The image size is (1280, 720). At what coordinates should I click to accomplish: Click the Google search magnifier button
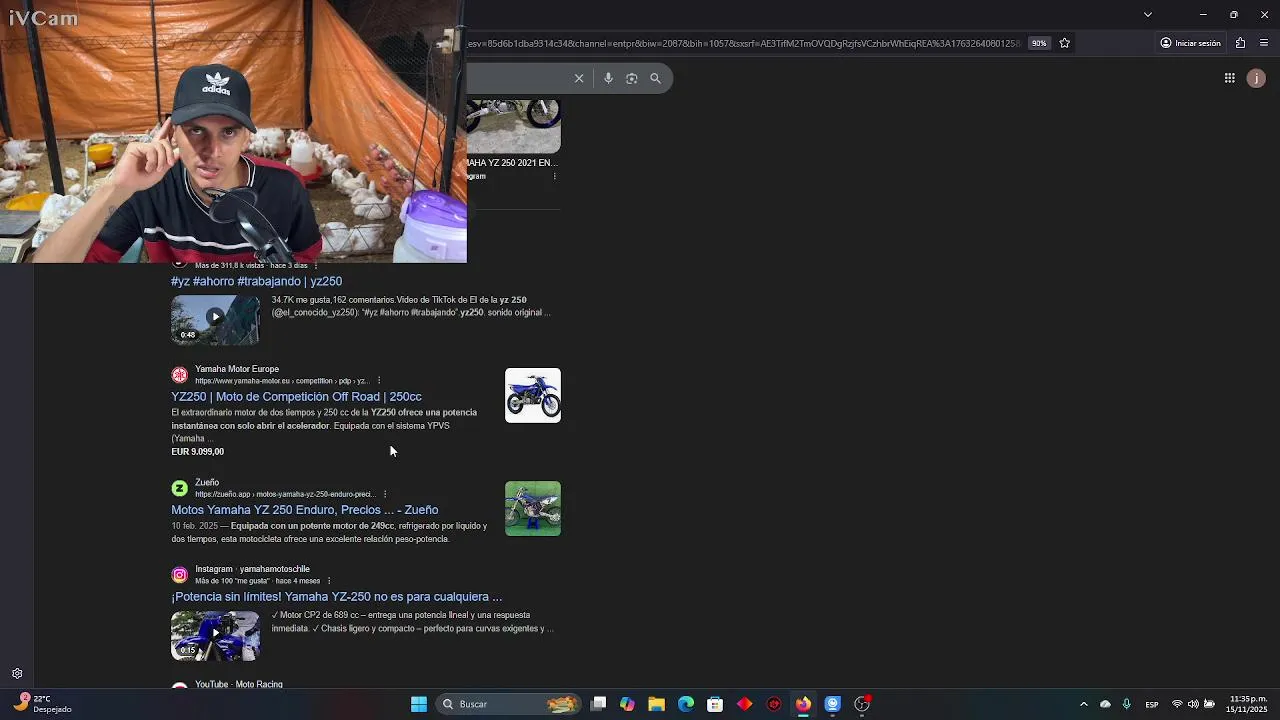pyautogui.click(x=656, y=78)
